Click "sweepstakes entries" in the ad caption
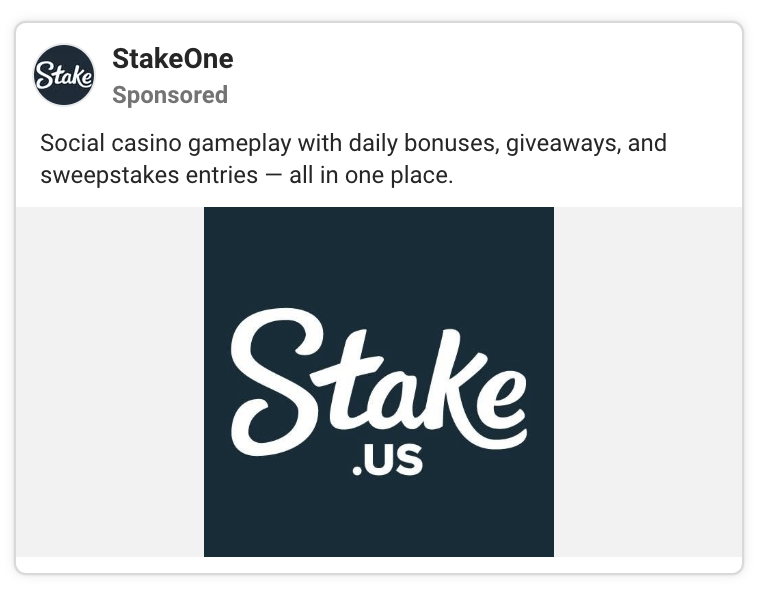Image resolution: width=764 pixels, height=590 pixels. 145,175
